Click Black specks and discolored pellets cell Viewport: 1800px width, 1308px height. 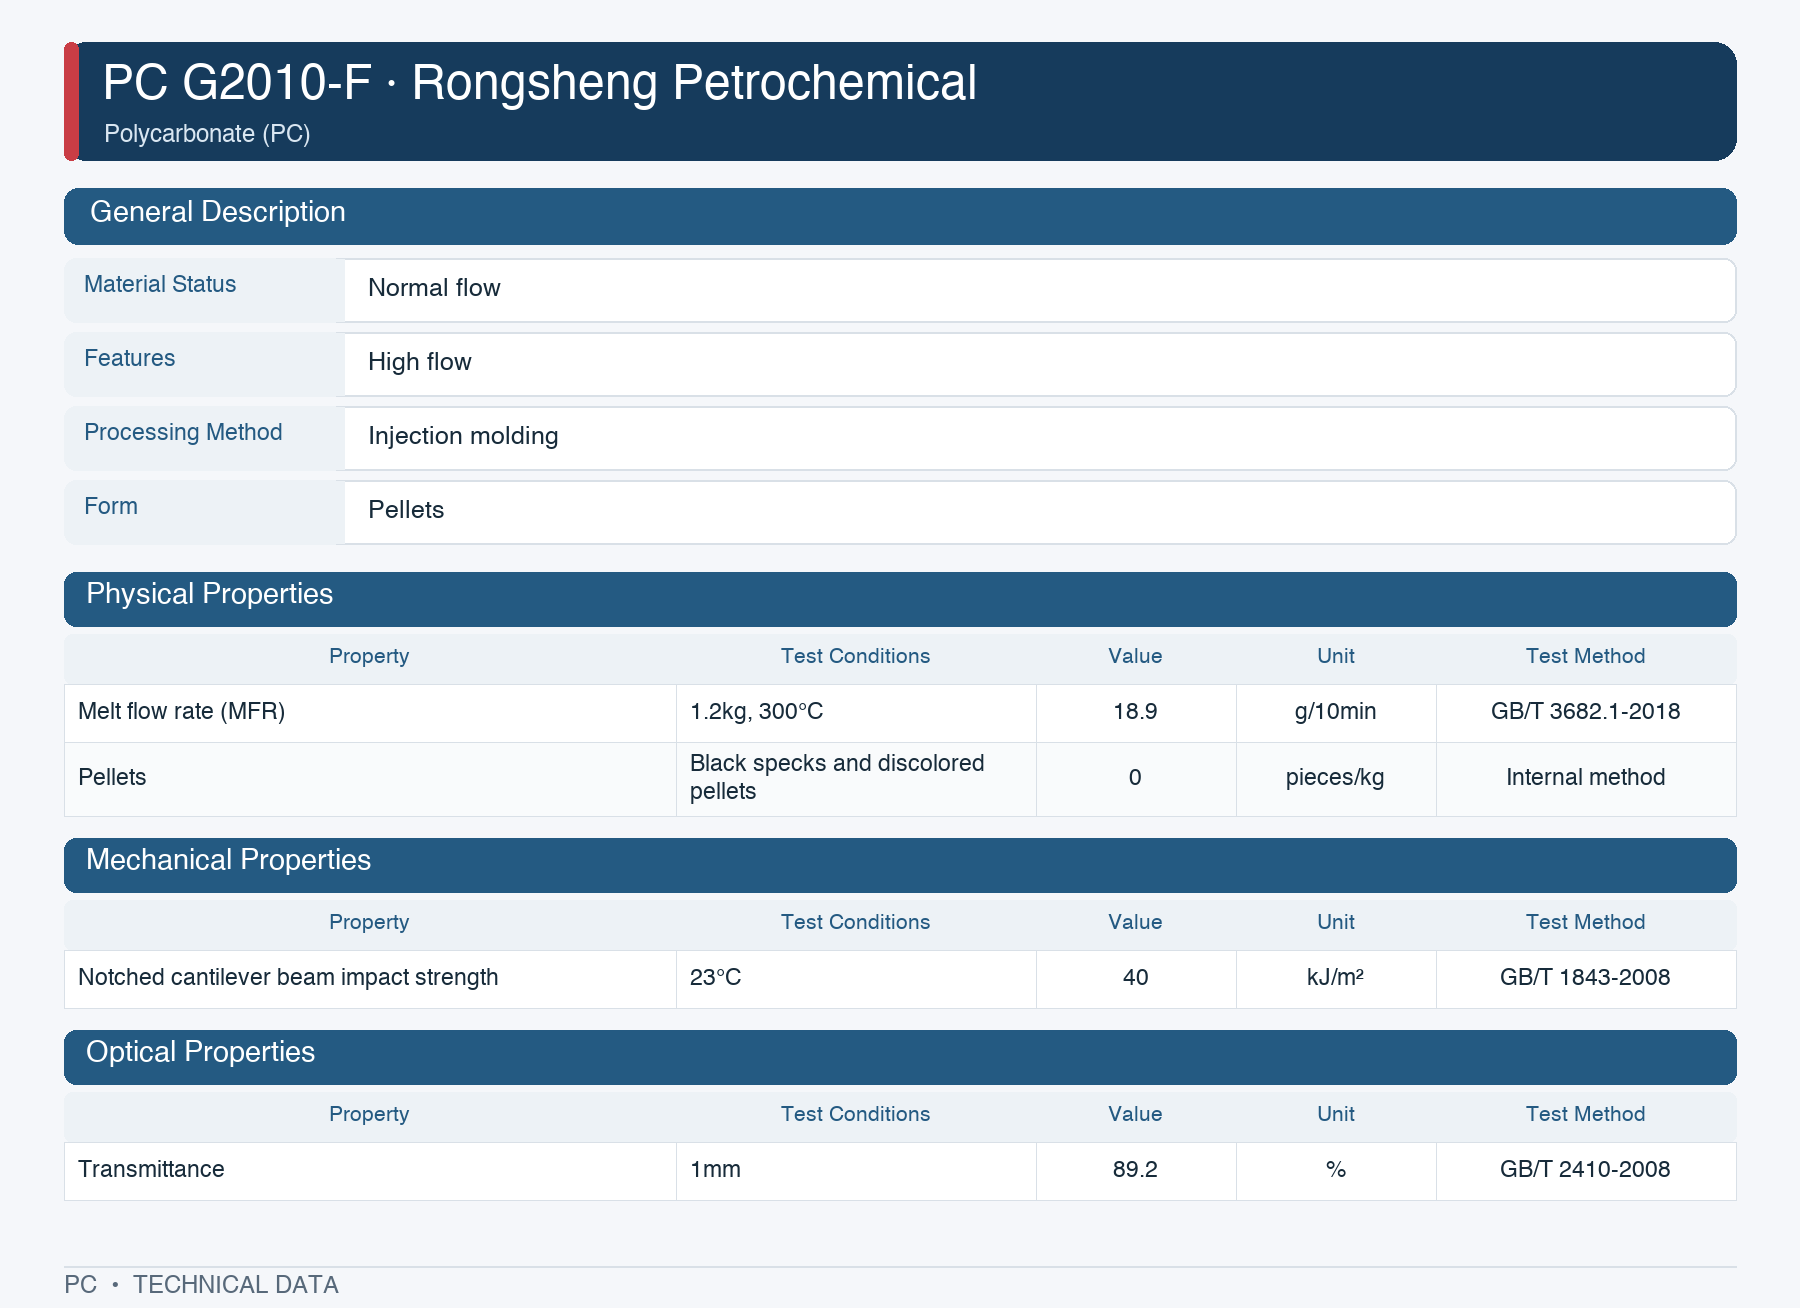tap(856, 778)
